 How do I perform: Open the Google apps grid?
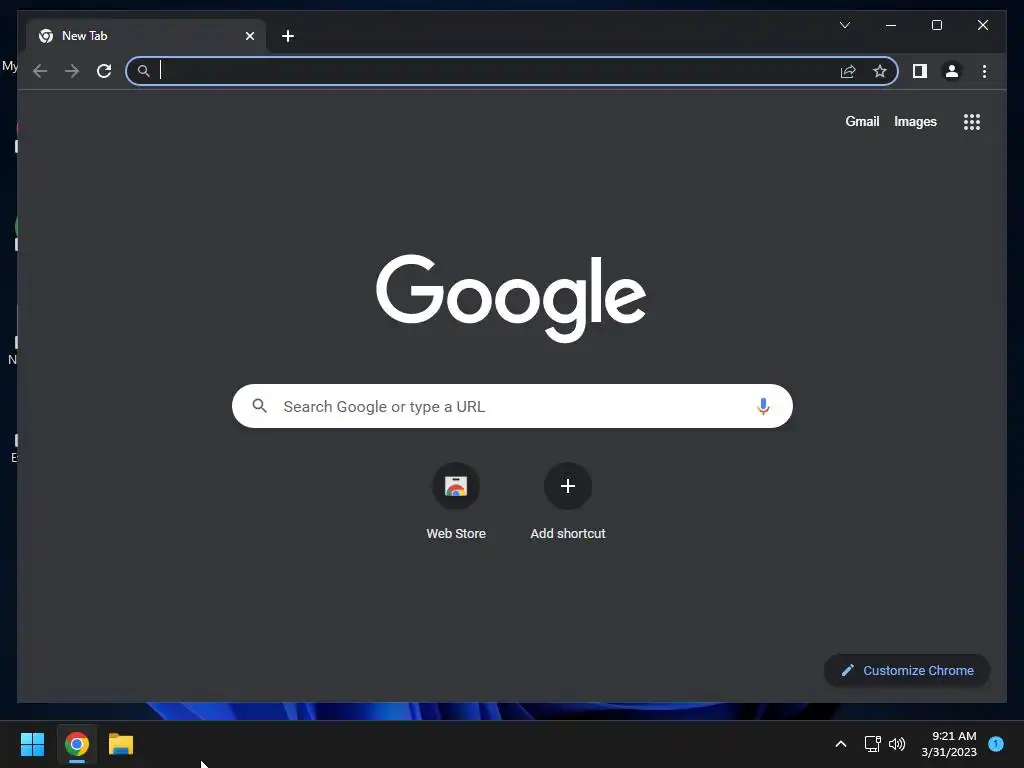tap(972, 121)
